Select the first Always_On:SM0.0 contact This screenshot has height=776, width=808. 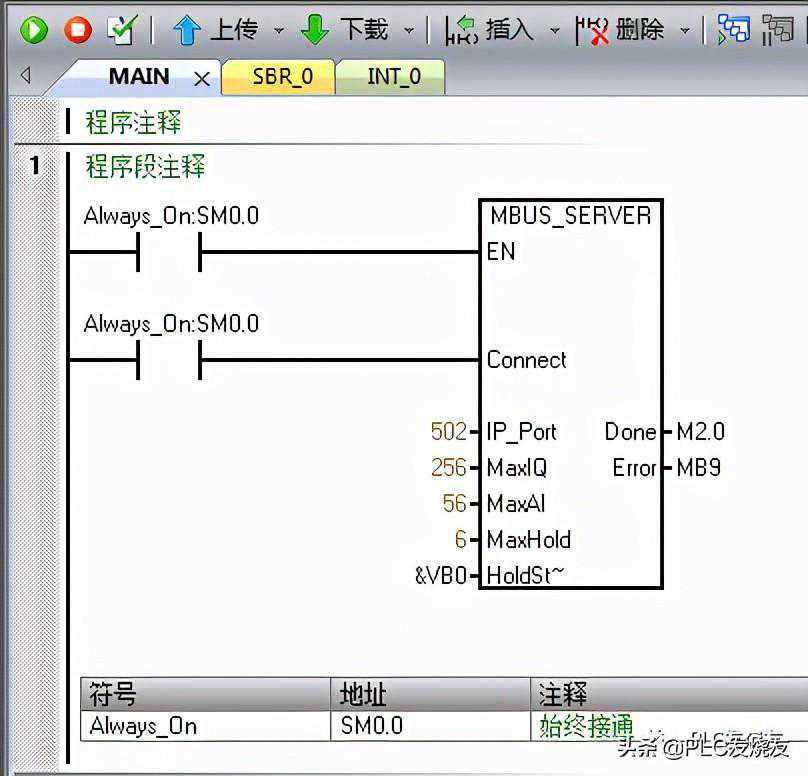pos(168,252)
